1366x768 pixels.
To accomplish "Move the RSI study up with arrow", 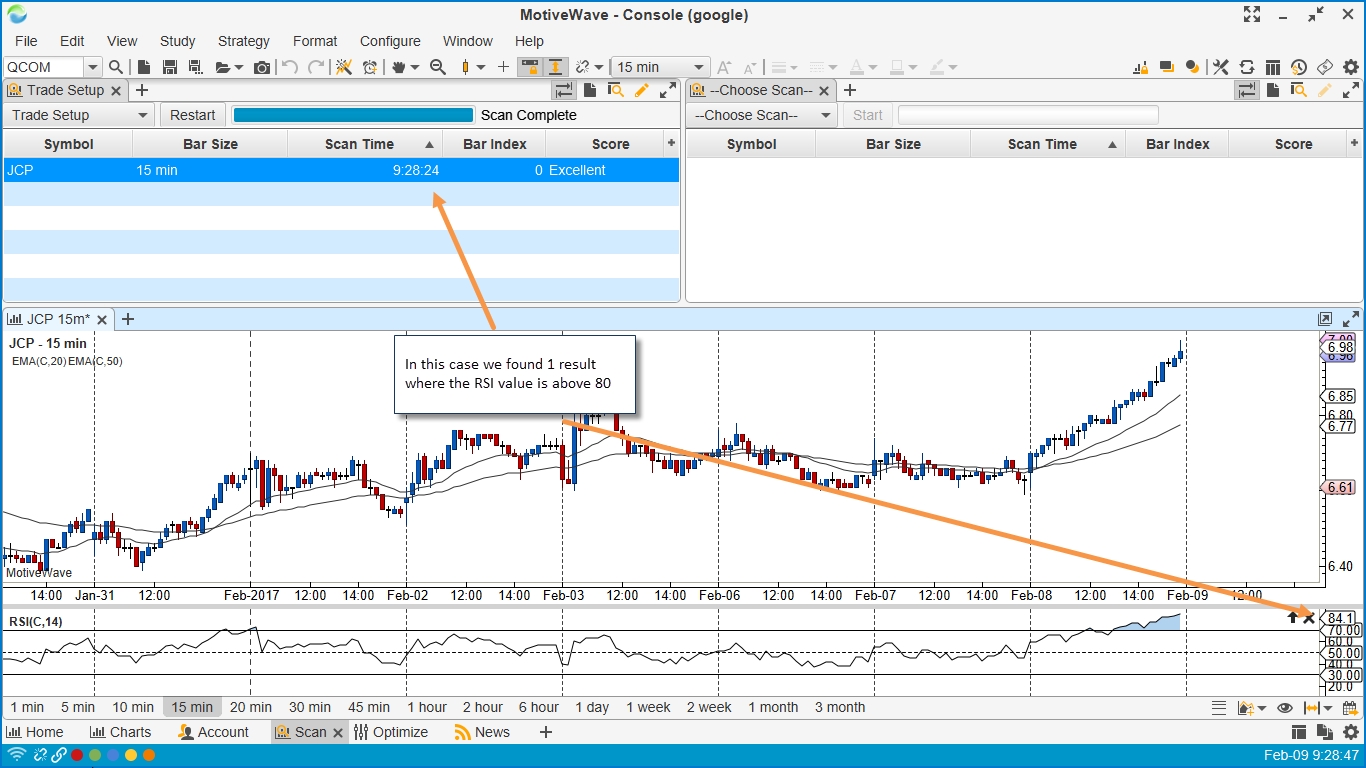I will click(1292, 618).
